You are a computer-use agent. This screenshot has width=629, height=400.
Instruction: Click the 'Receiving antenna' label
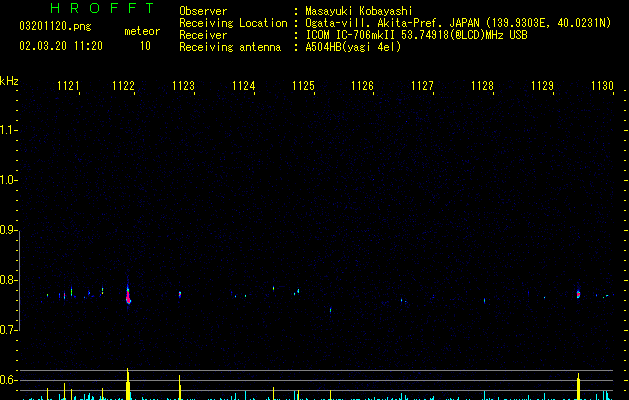[230, 47]
